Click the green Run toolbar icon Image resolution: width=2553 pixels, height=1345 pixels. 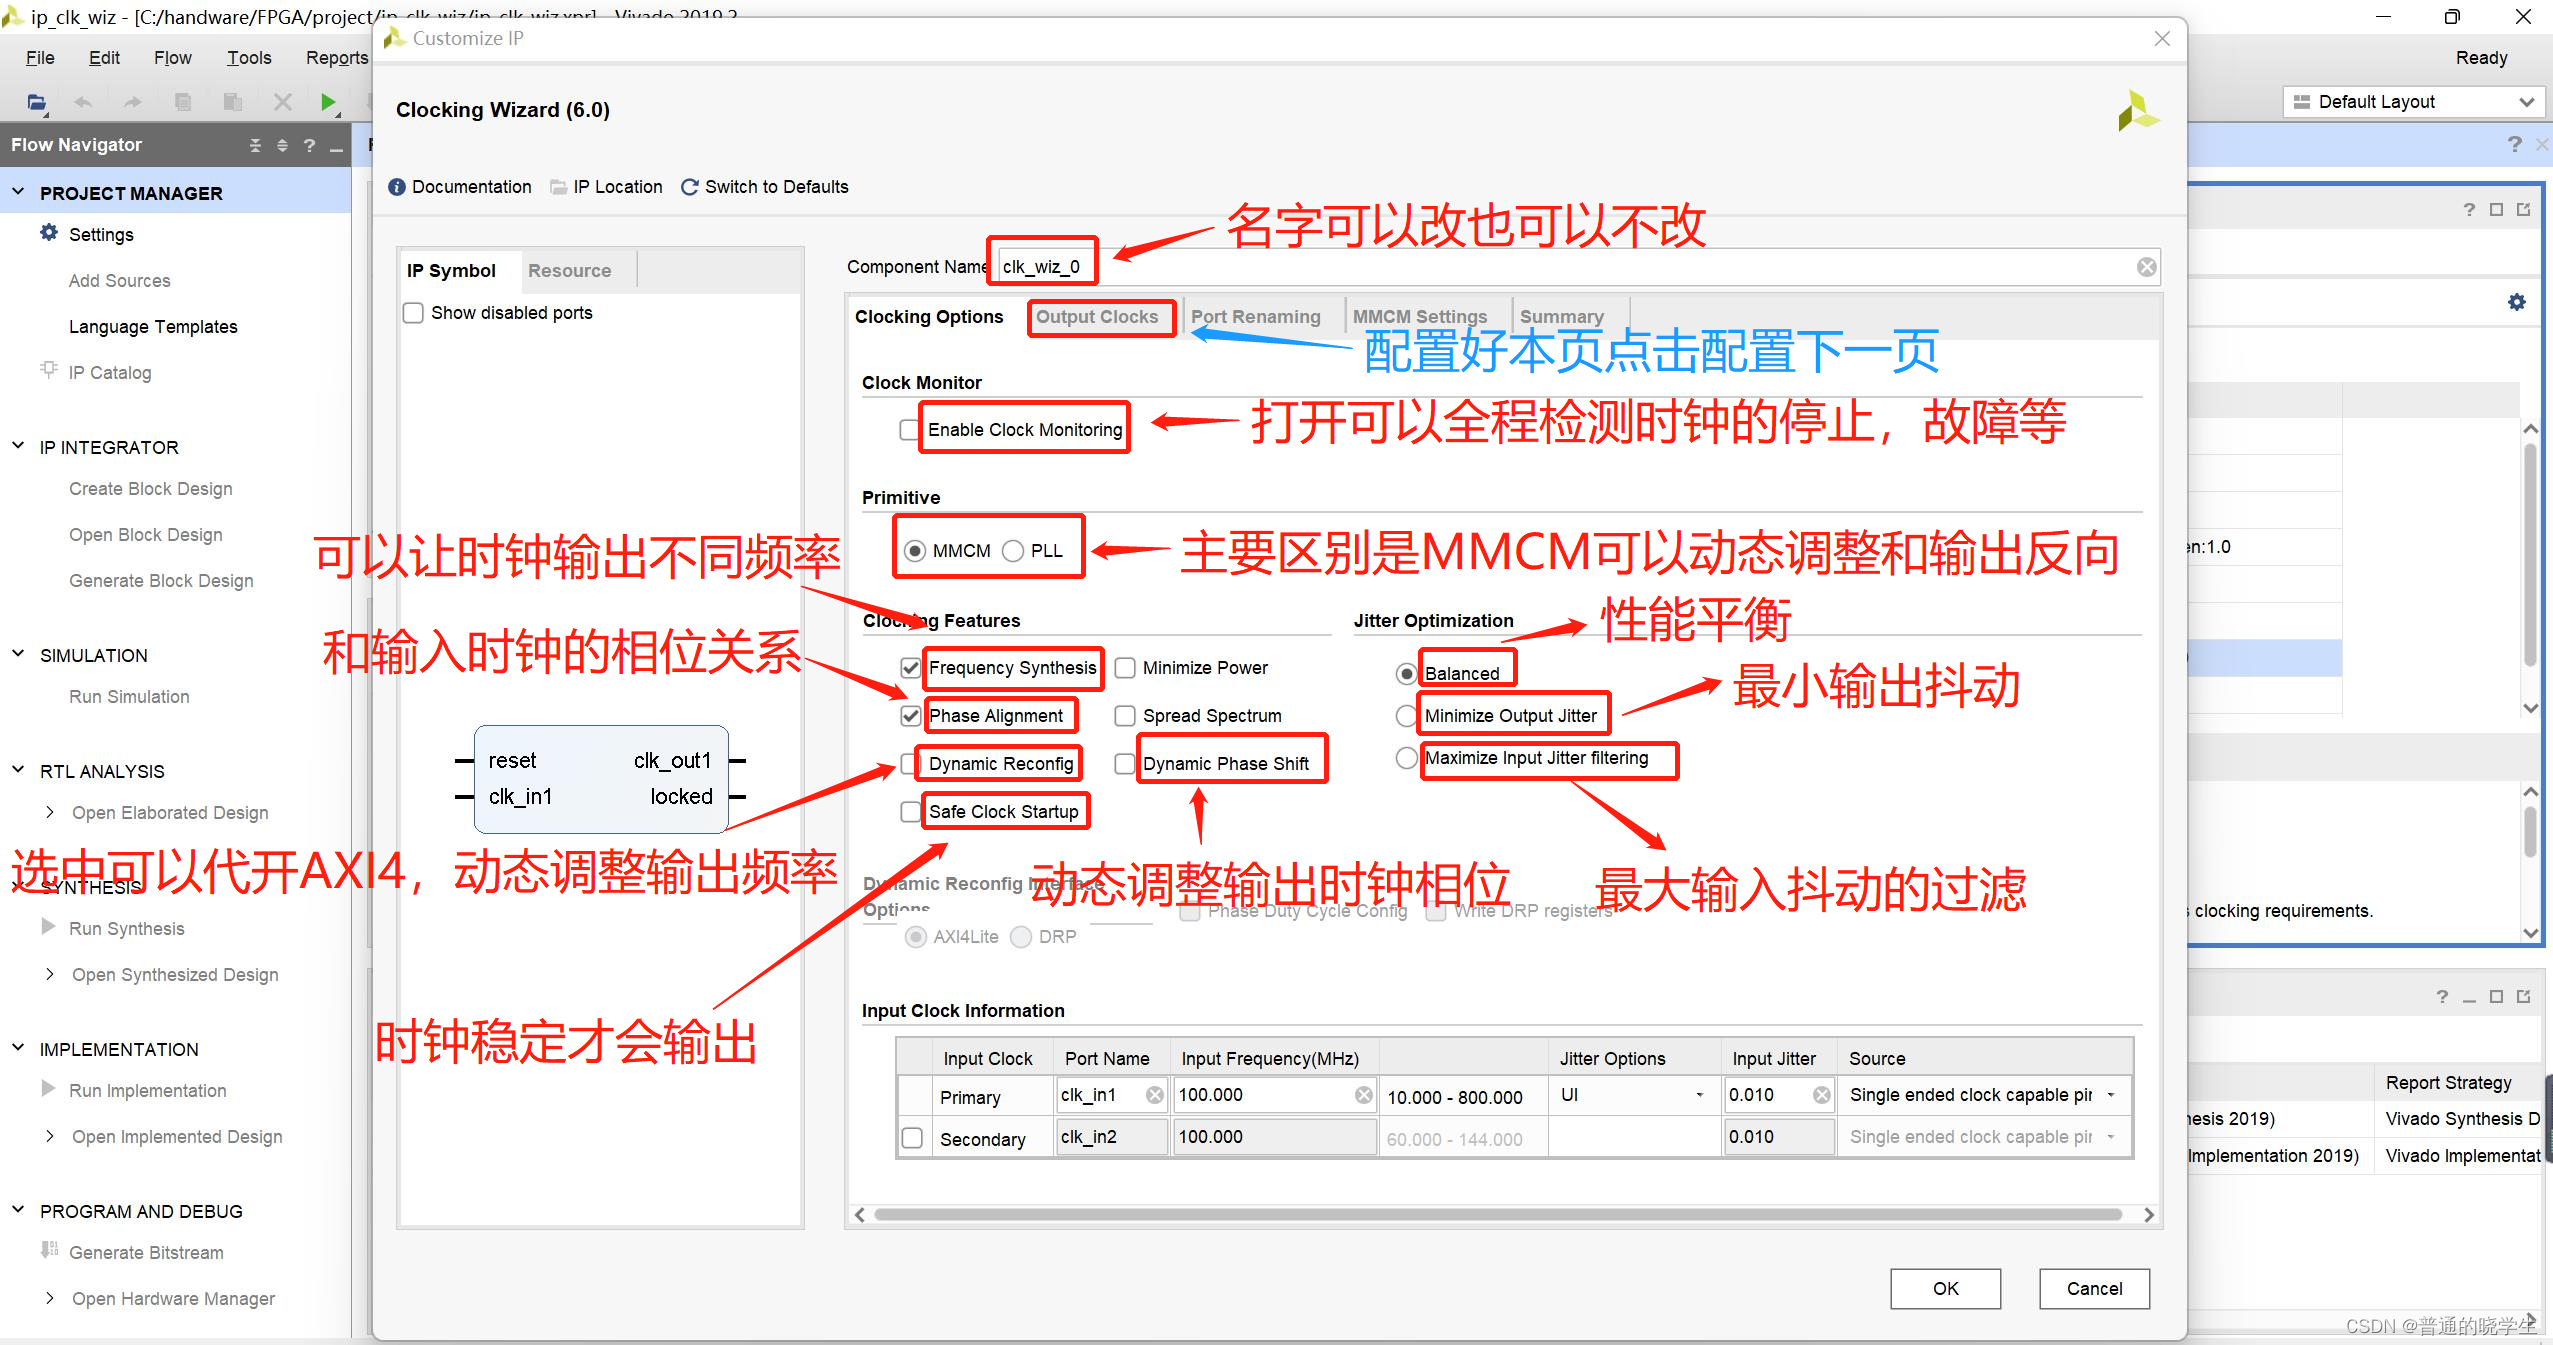pos(330,101)
